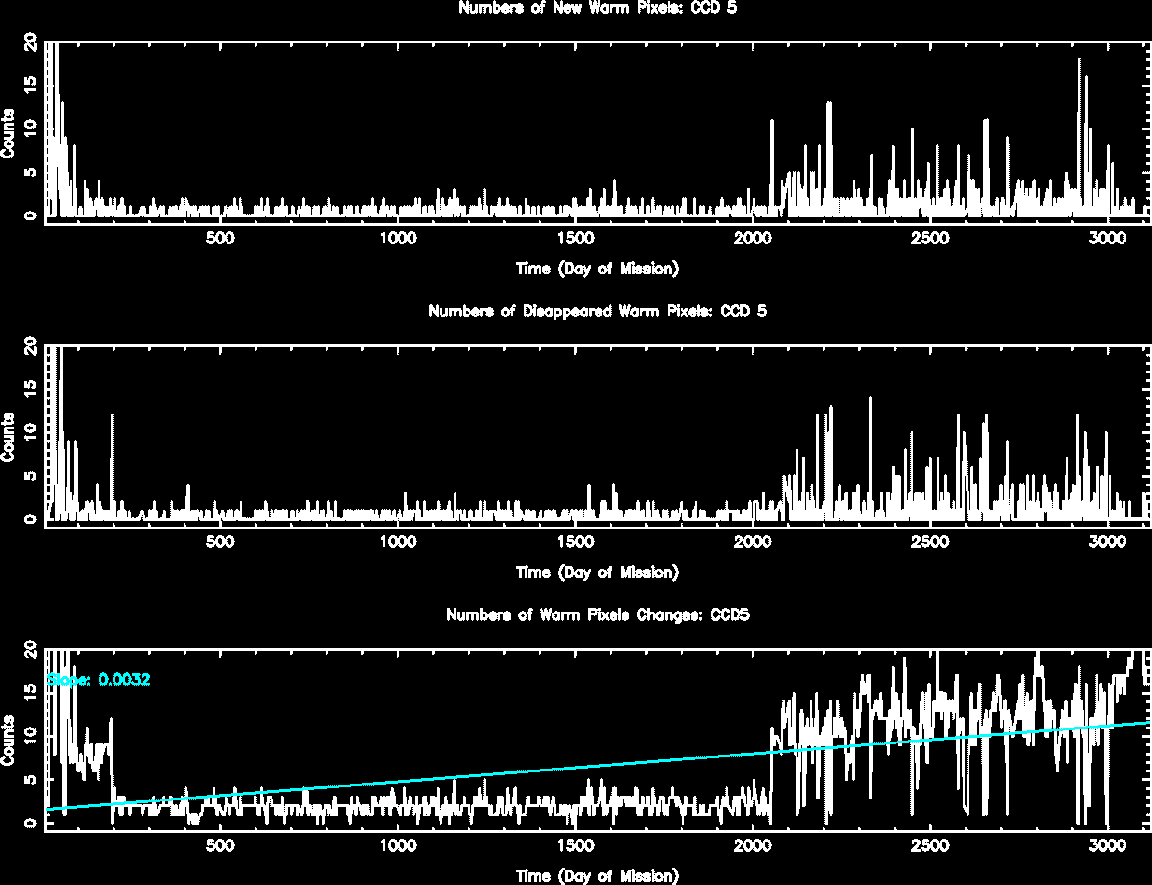The image size is (1152, 885).
Task: Click the 2500 tick label on top plot x-axis
Action: pos(930,238)
